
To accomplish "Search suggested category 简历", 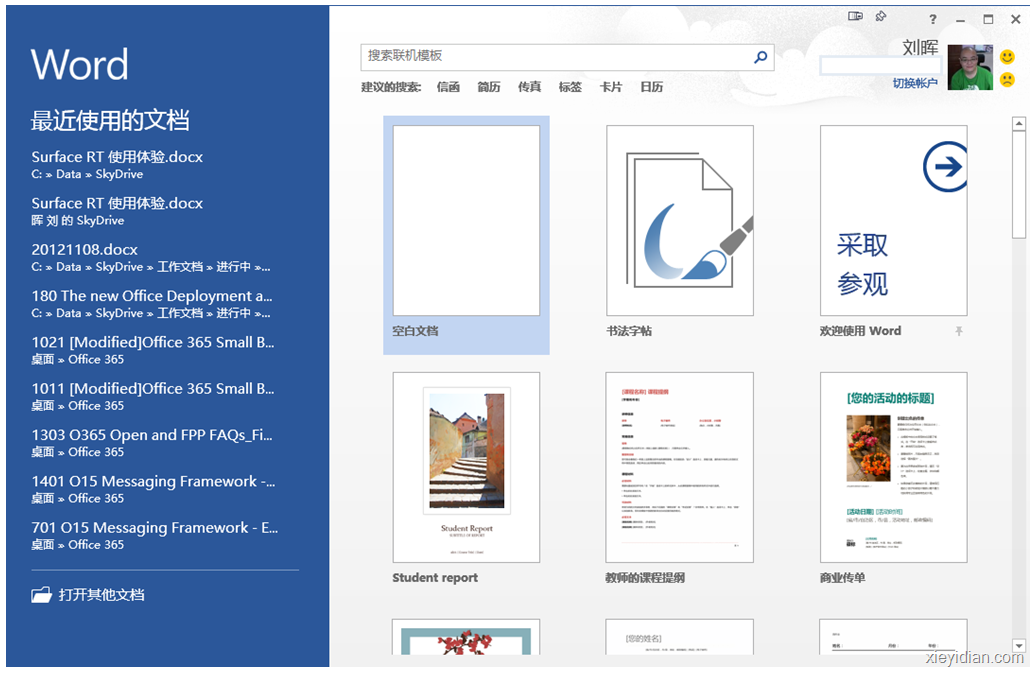I will (489, 87).
